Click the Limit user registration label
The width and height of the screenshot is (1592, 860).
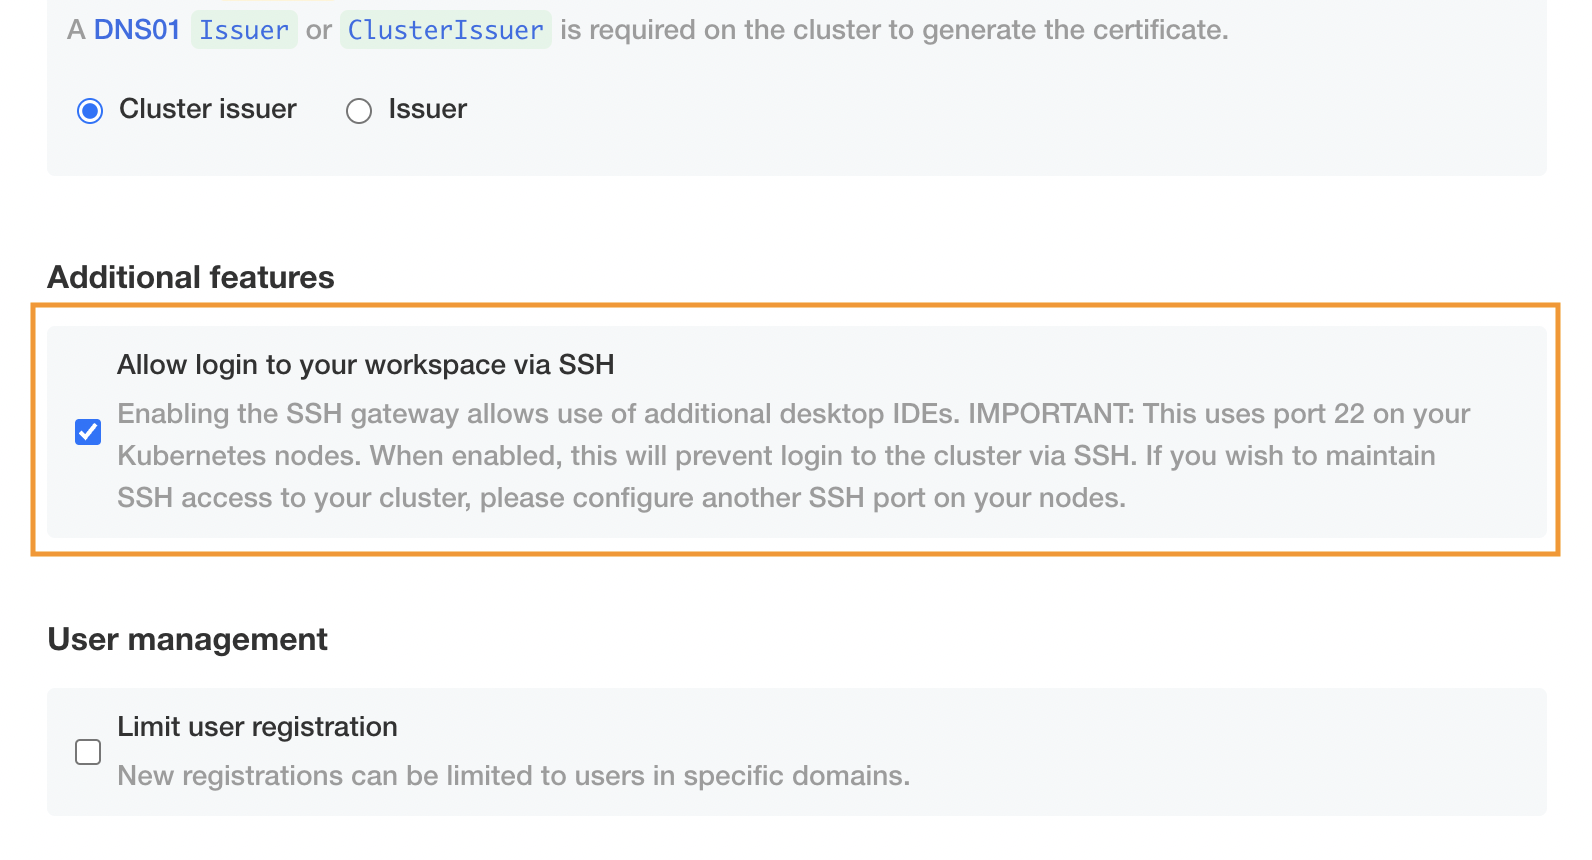258,727
